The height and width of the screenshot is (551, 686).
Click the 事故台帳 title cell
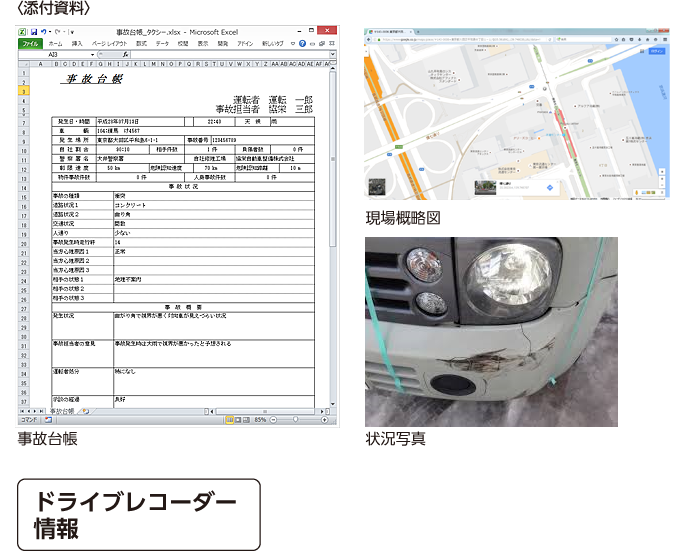coord(94,79)
